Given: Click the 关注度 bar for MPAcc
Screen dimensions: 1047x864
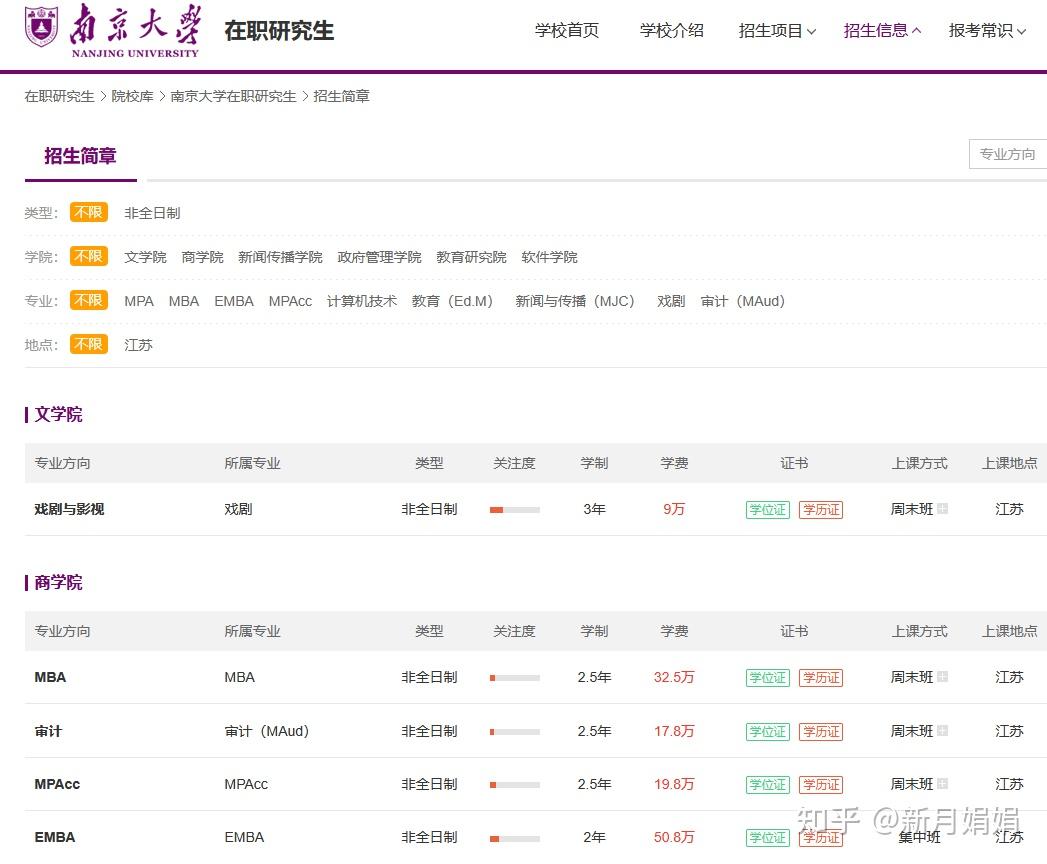Looking at the screenshot, I should [x=514, y=785].
